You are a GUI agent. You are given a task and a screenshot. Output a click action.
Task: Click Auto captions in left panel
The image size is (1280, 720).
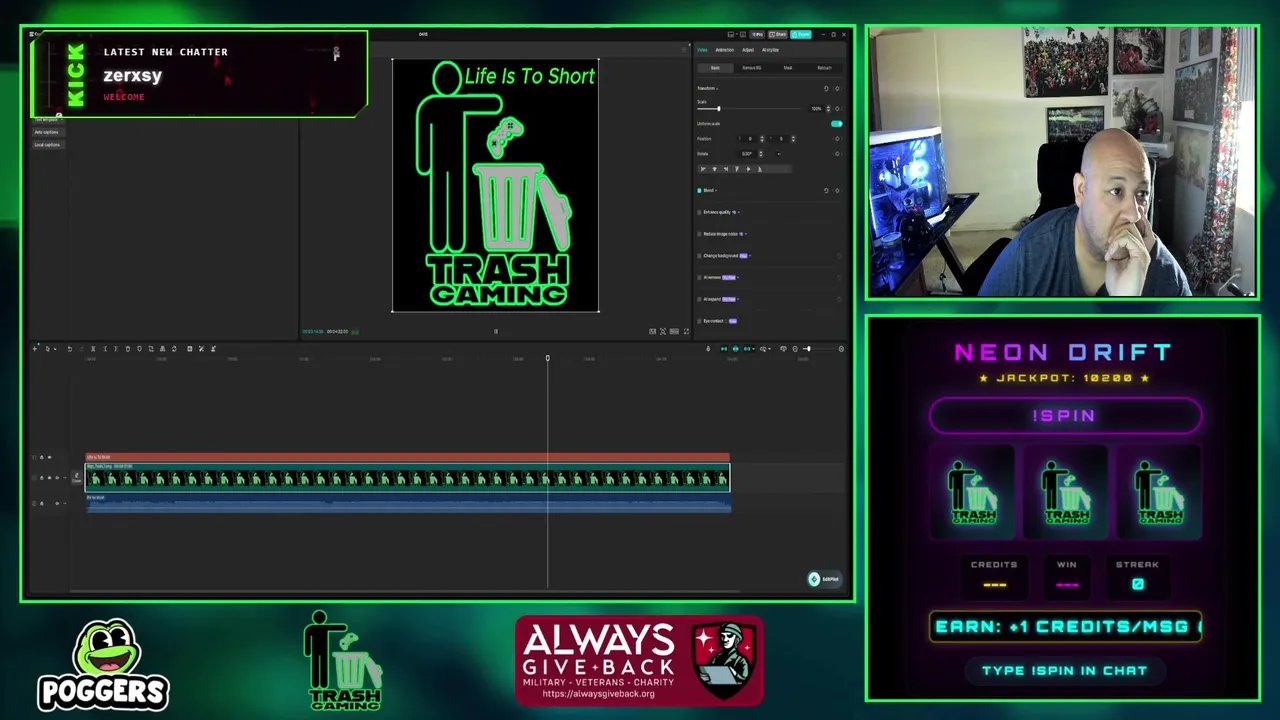click(47, 132)
